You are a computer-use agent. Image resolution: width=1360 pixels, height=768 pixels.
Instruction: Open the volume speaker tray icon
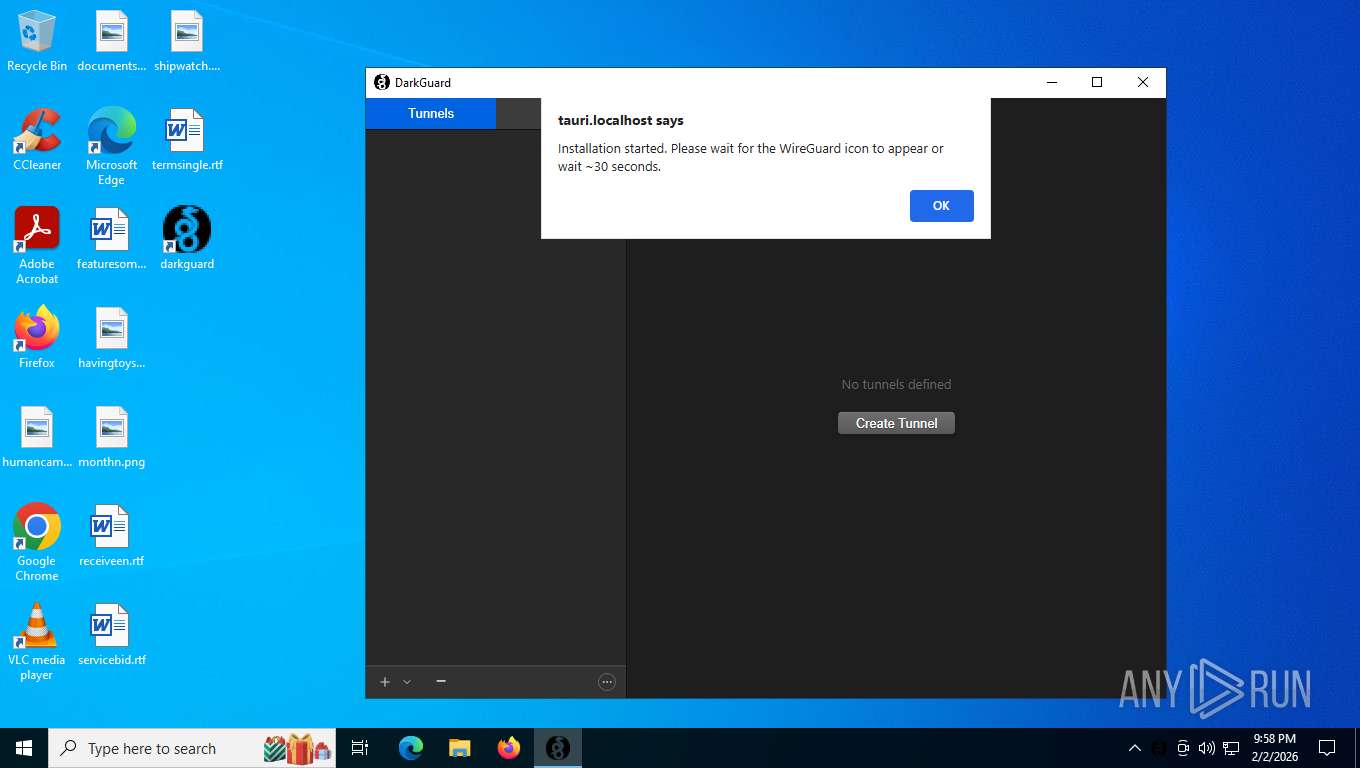(1207, 748)
